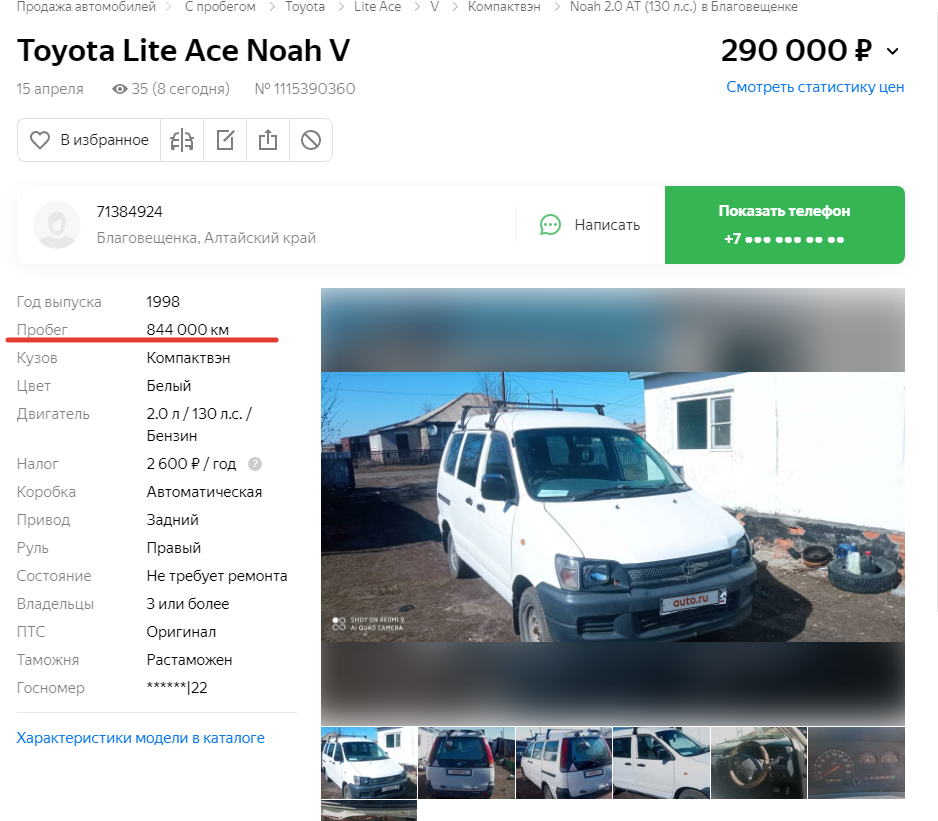This screenshot has height=821, width=938.
Task: Click body type value 'Компактвэн'
Action: tap(188, 358)
